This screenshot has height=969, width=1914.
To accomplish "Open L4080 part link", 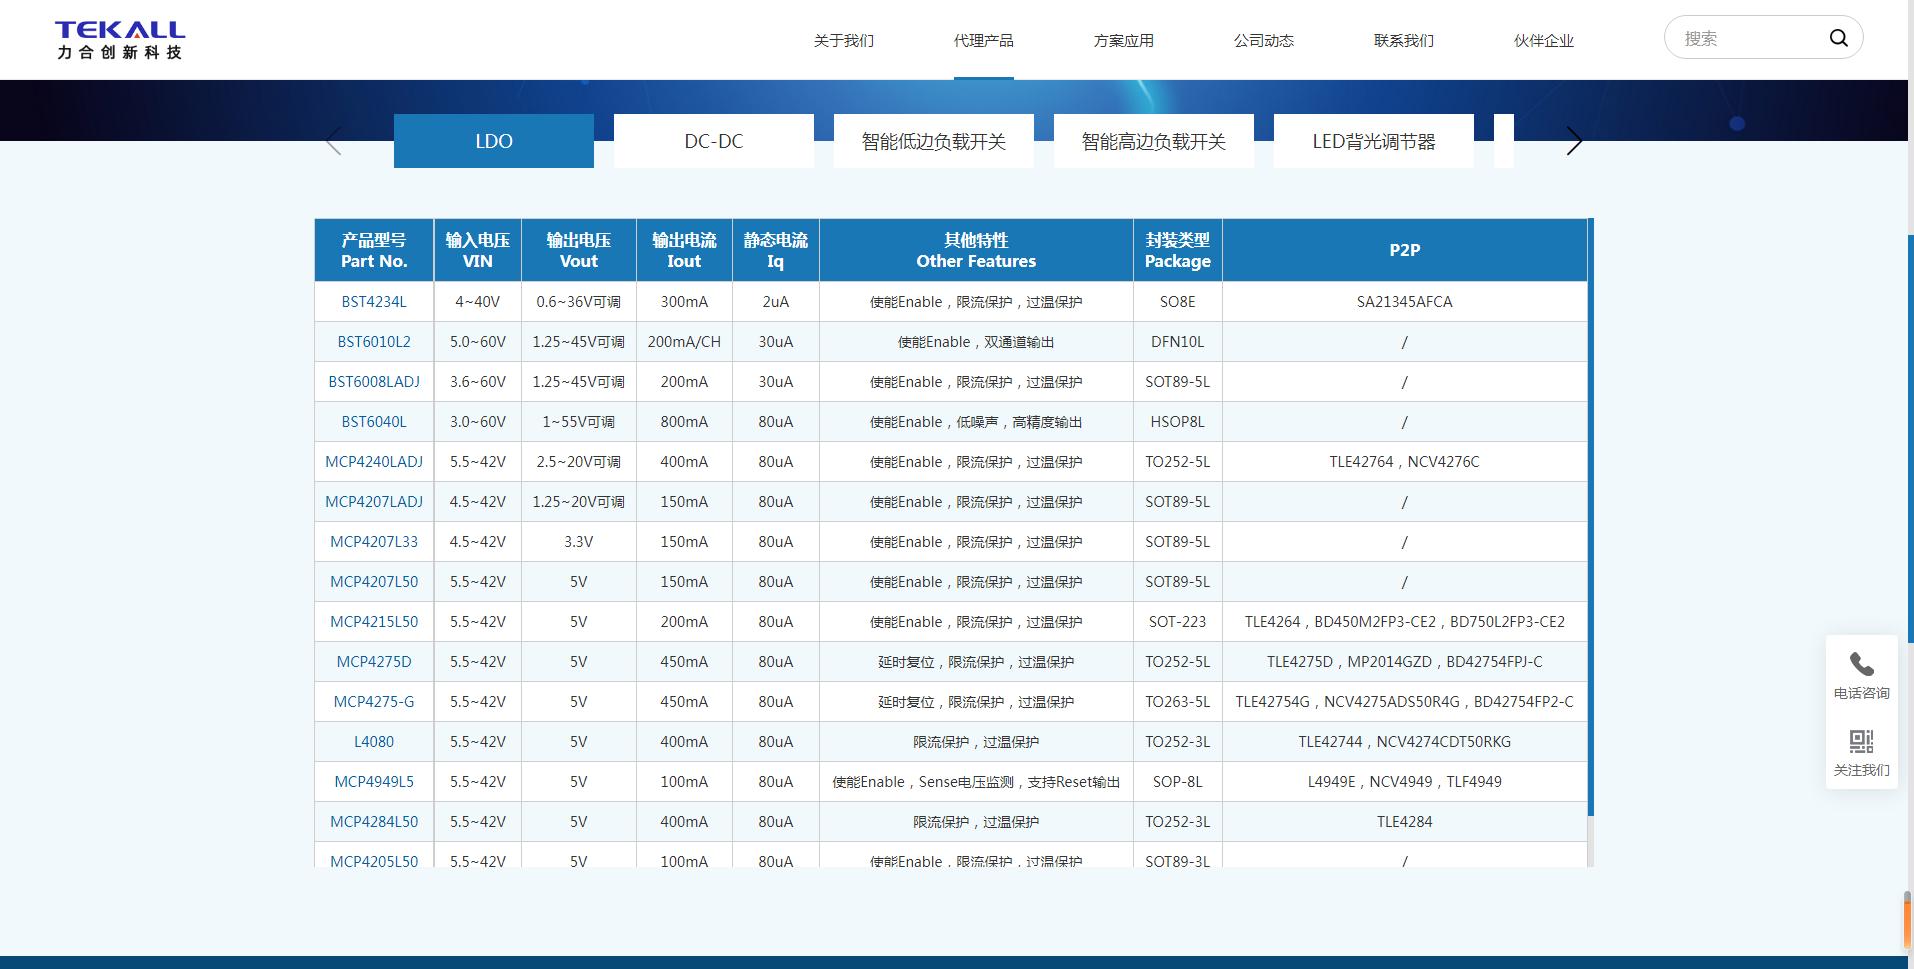I will coord(374,741).
